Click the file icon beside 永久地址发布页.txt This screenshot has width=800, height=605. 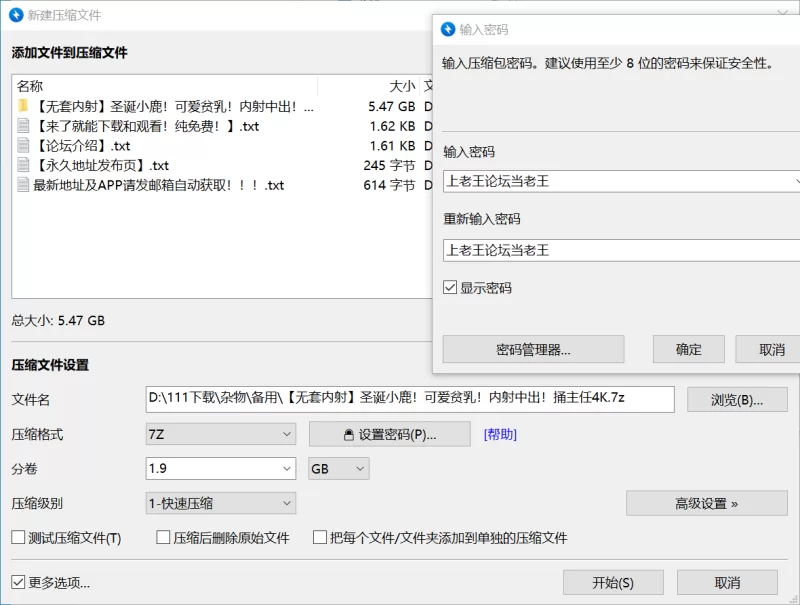point(24,166)
